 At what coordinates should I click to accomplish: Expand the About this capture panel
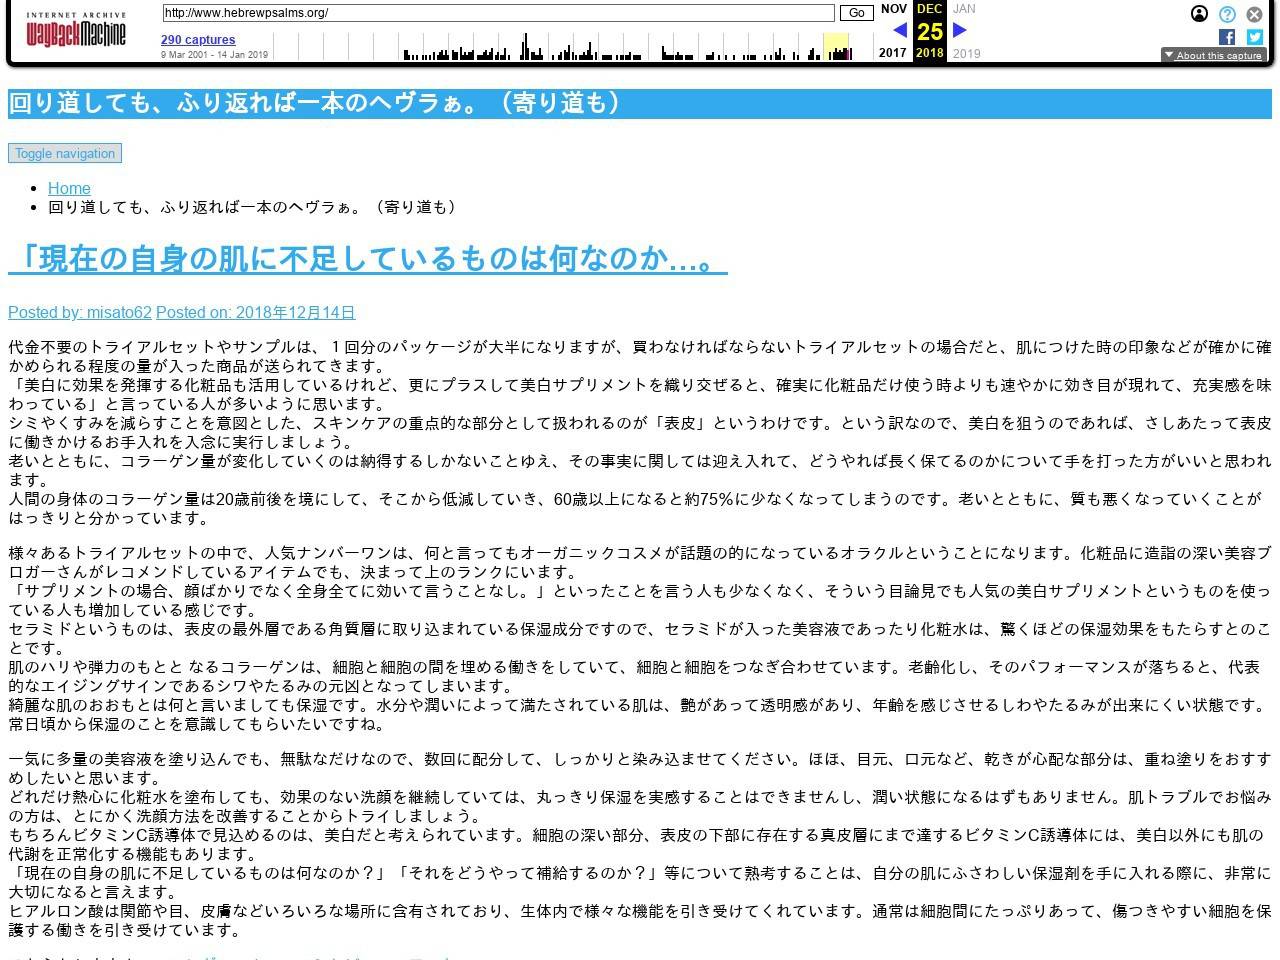(1212, 55)
